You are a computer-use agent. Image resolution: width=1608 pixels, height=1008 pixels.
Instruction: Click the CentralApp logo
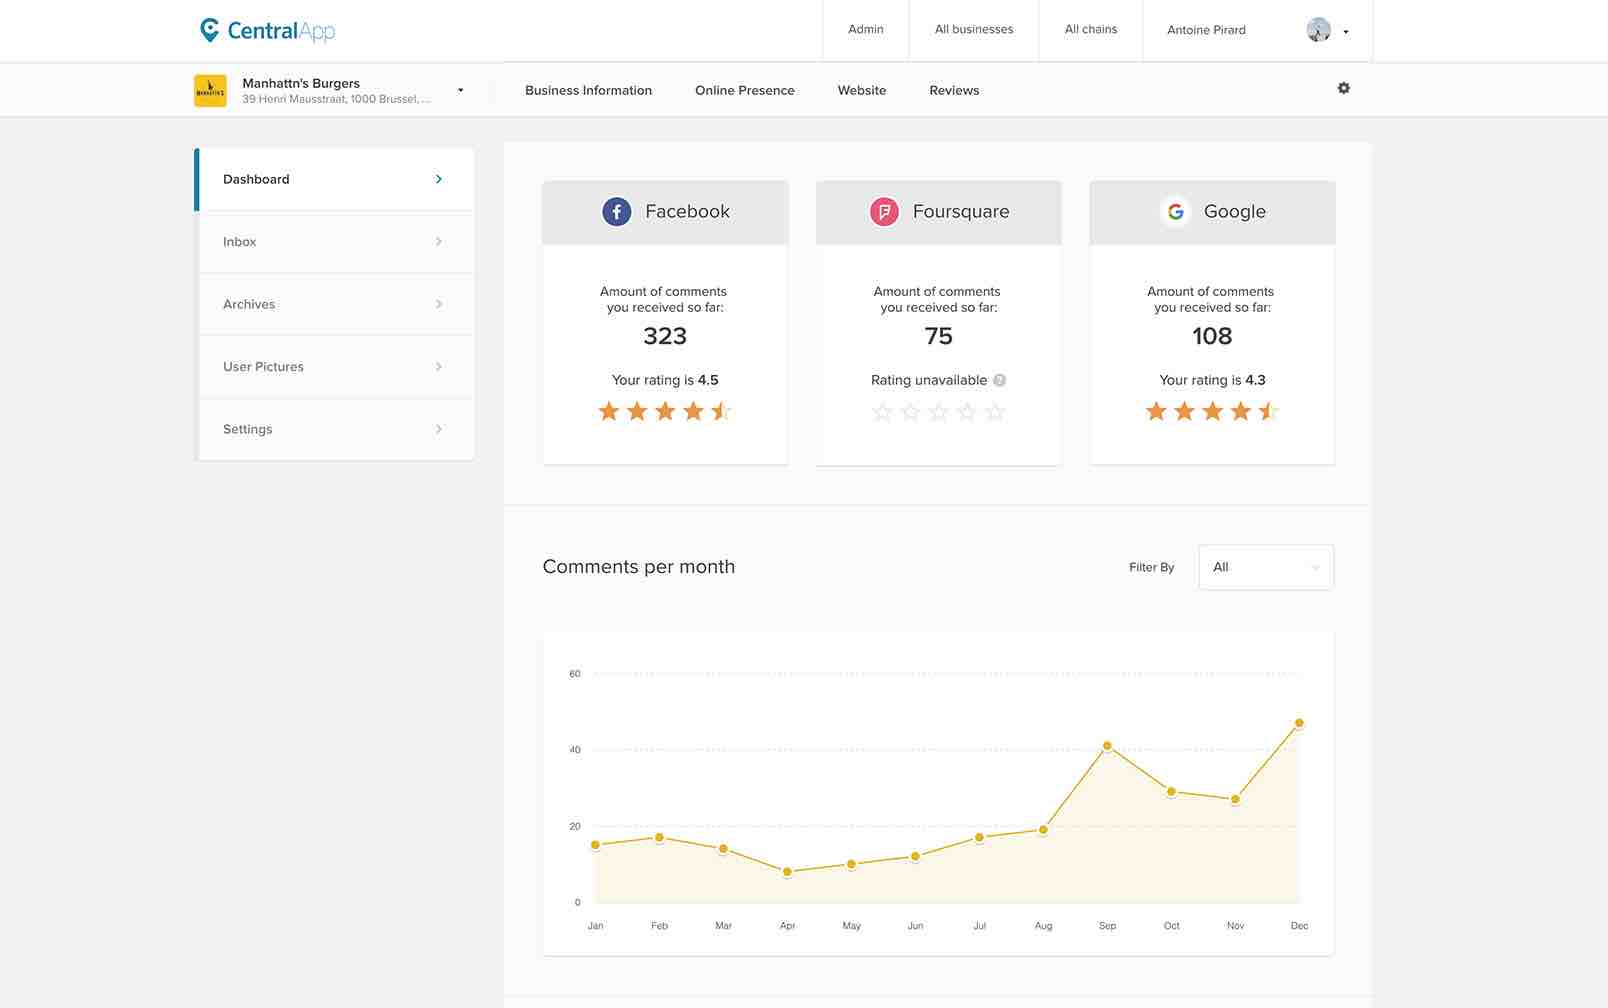pos(267,30)
